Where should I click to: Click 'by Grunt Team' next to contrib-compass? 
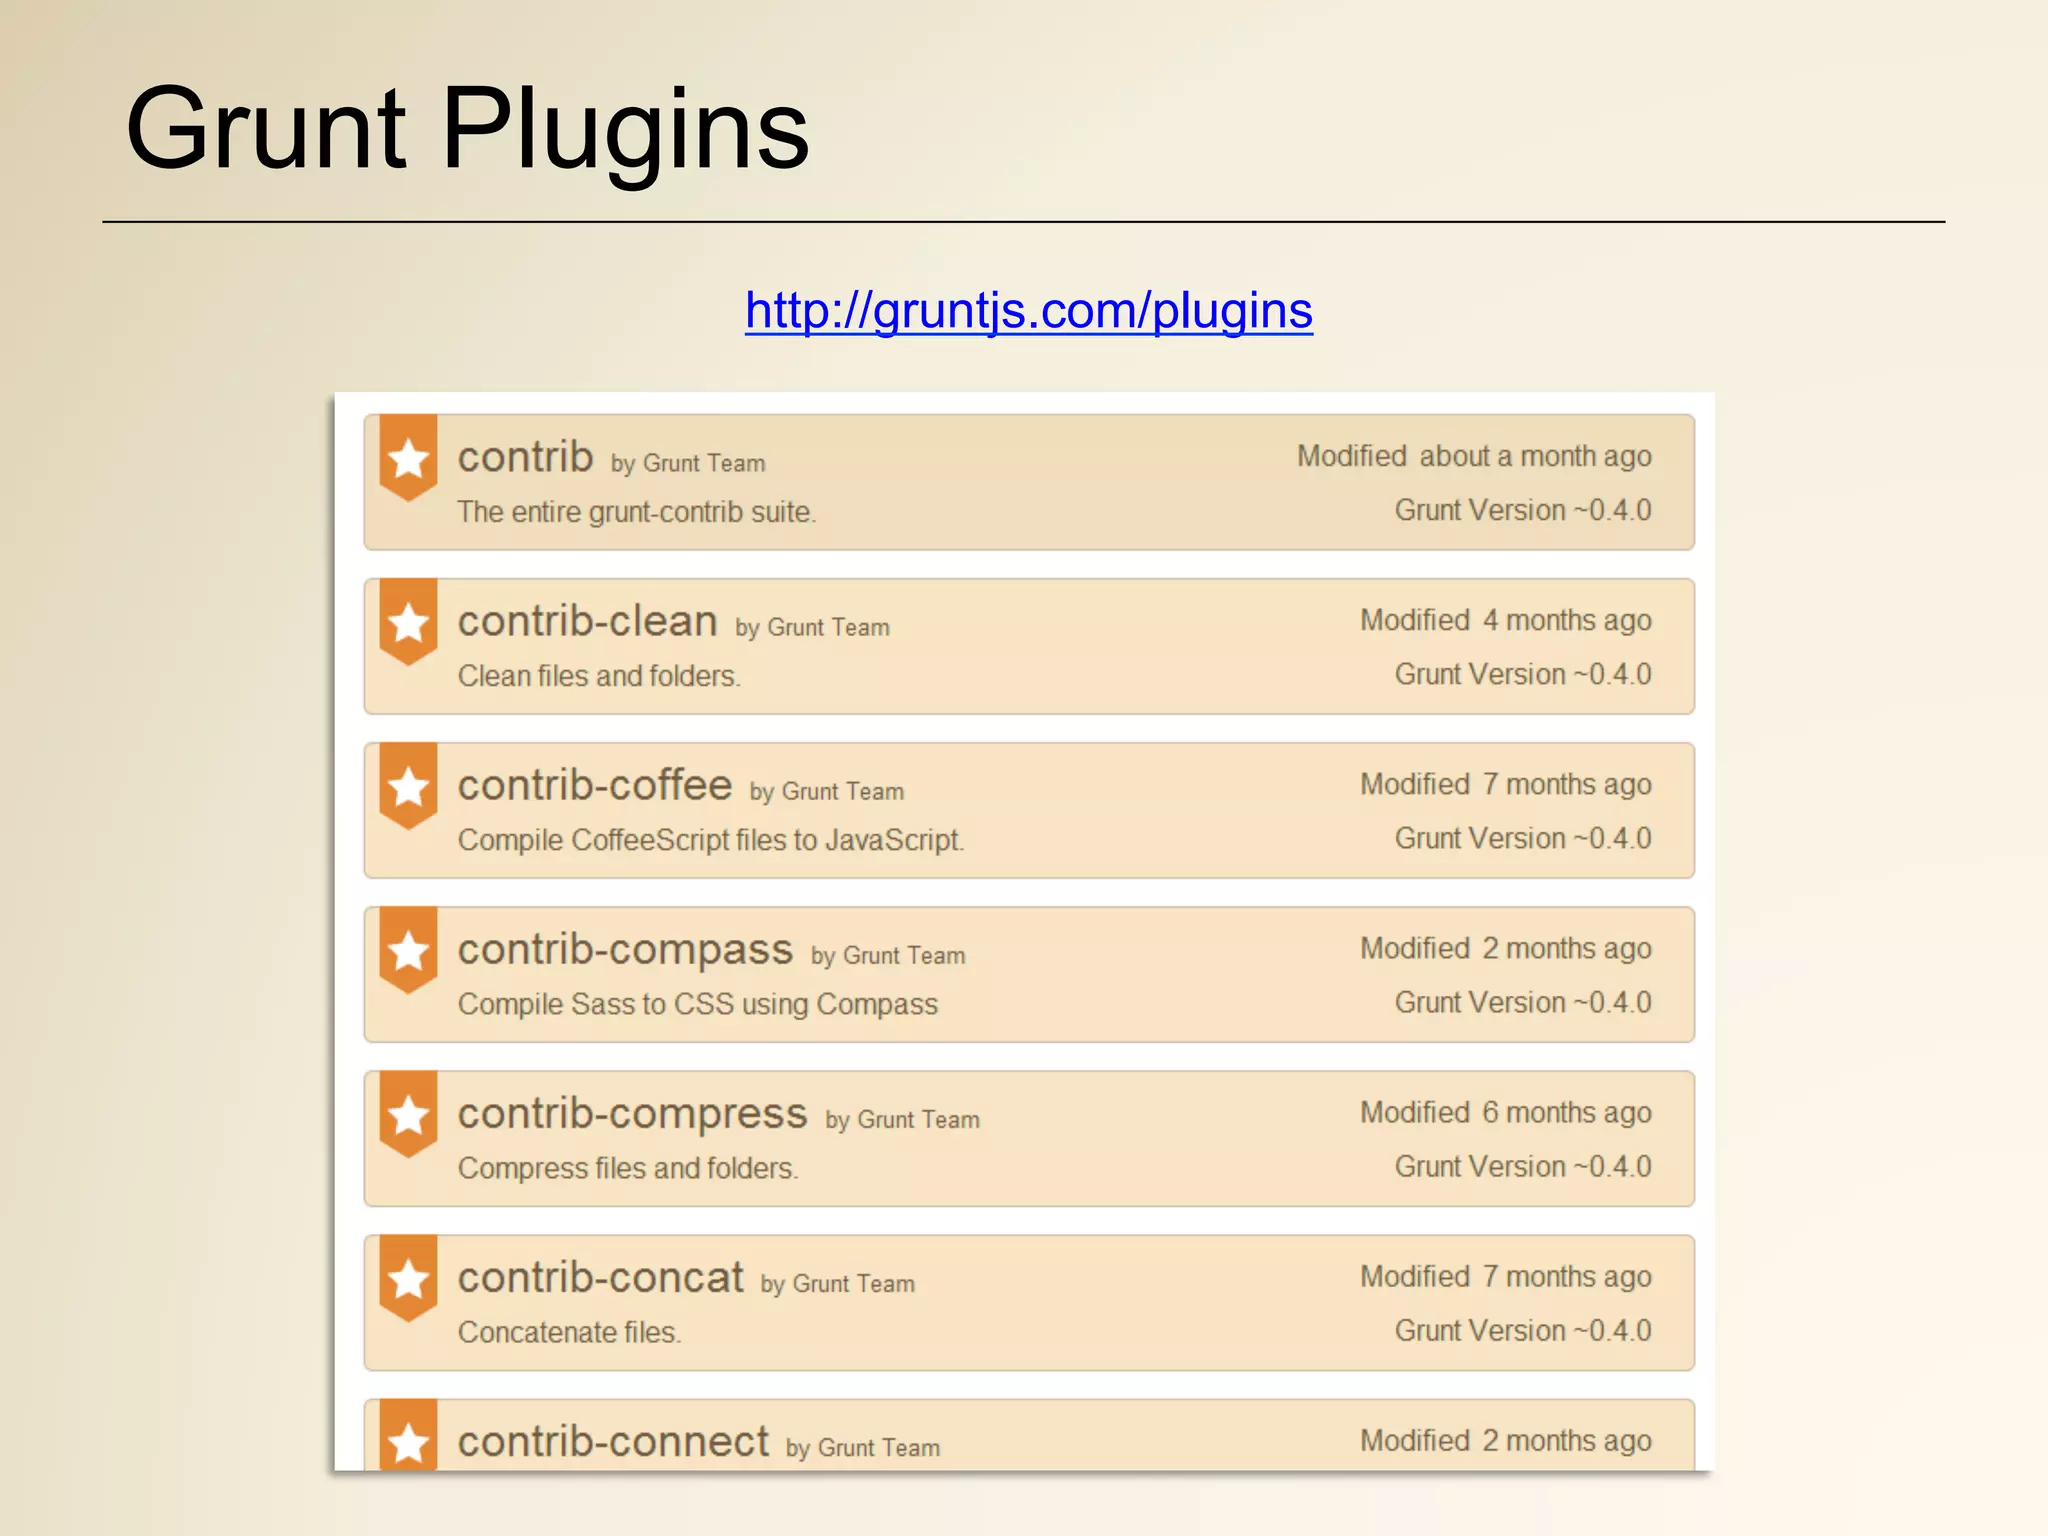click(x=888, y=956)
